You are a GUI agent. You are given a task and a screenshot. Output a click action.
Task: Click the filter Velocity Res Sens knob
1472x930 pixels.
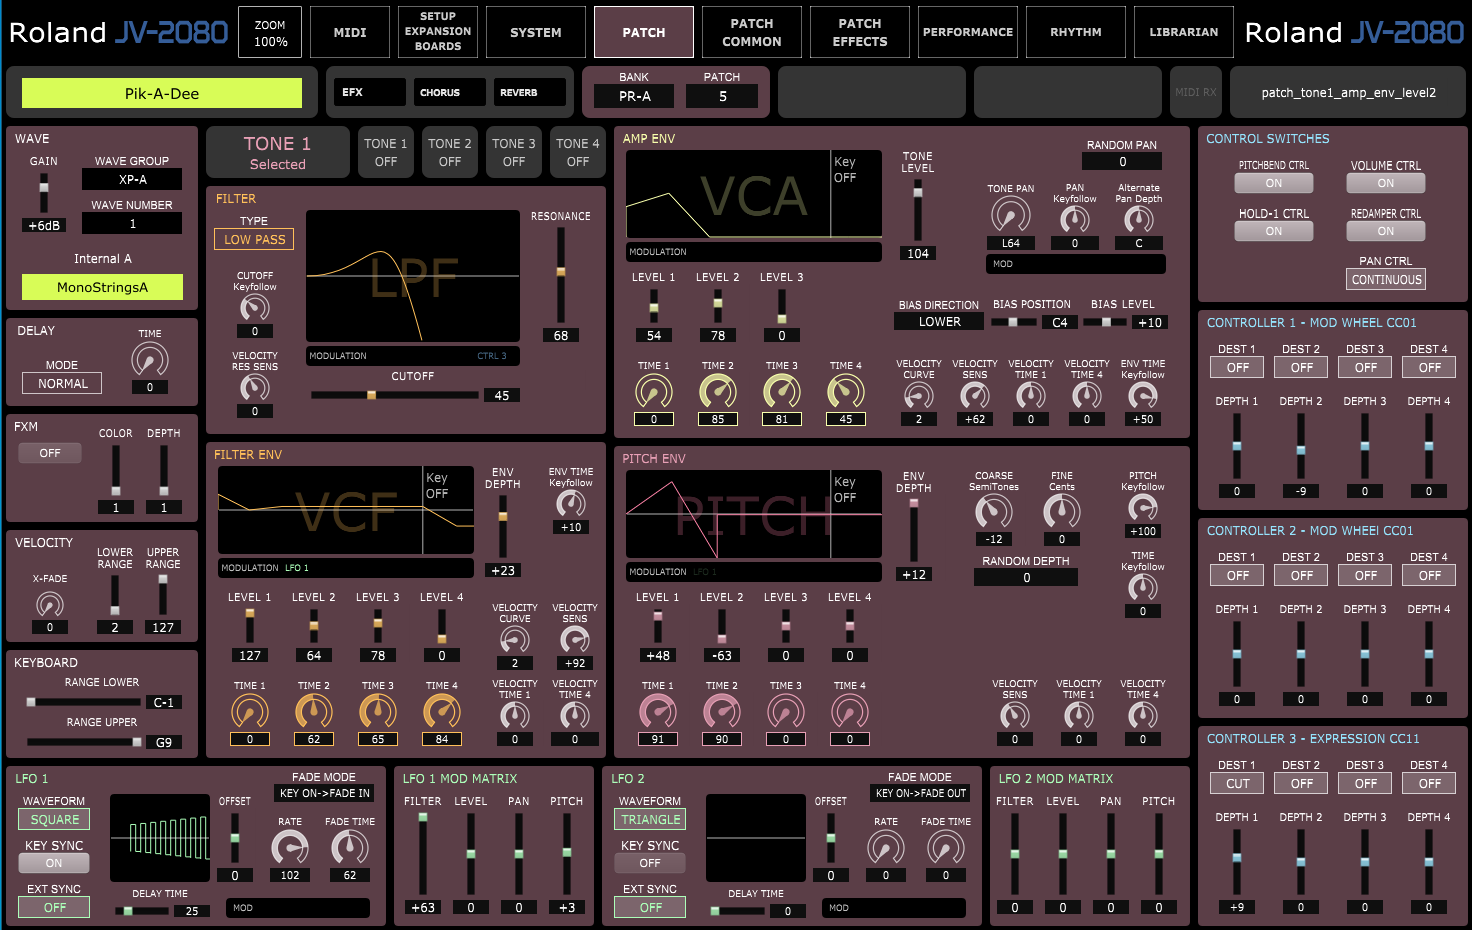point(255,386)
